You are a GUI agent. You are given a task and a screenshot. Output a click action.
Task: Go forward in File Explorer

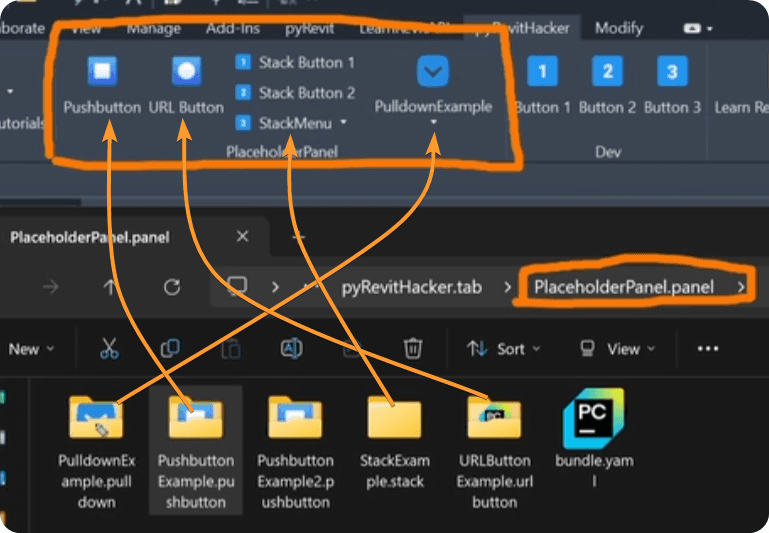[x=51, y=287]
